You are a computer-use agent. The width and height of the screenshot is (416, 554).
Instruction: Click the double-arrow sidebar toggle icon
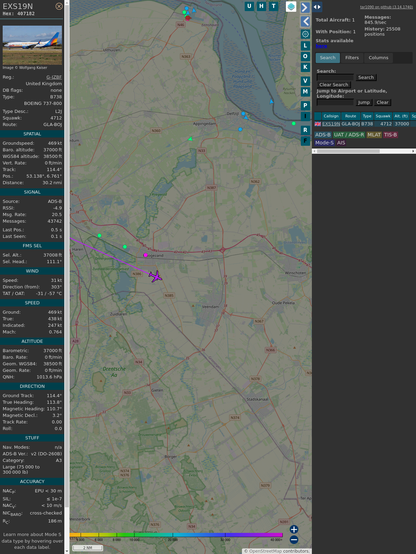(x=317, y=7)
